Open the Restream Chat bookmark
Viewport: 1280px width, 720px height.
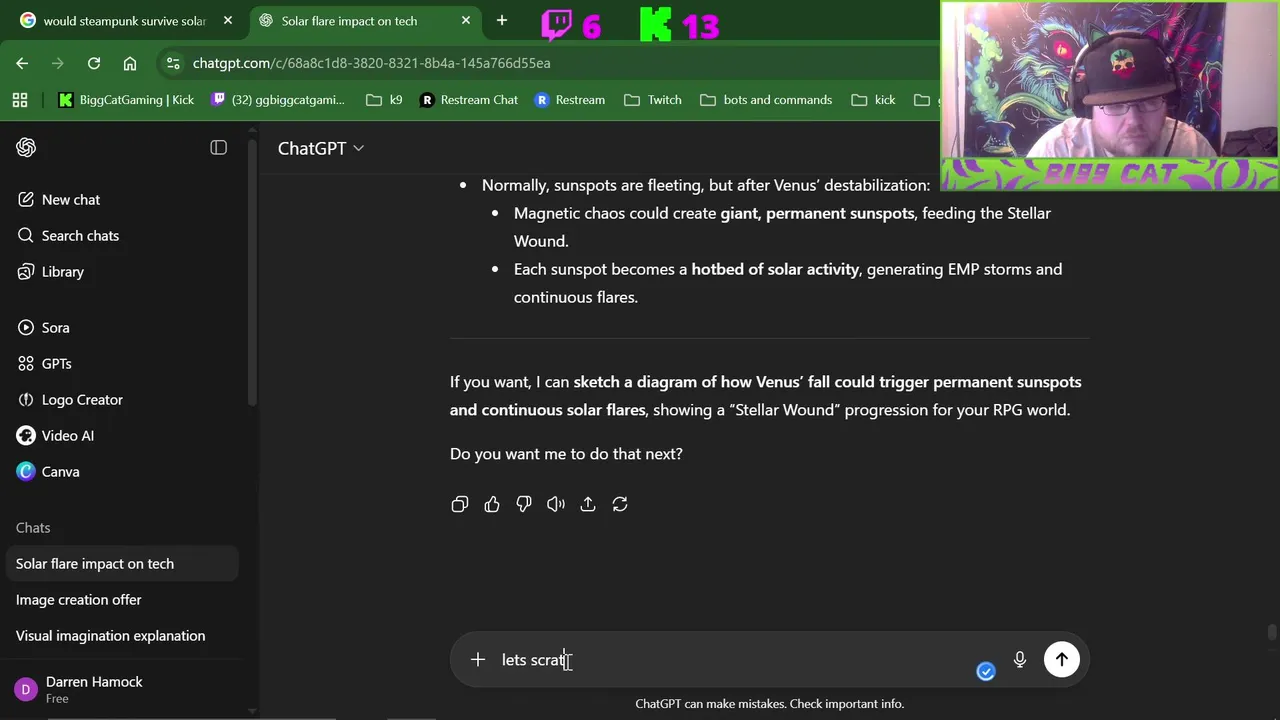pos(469,100)
